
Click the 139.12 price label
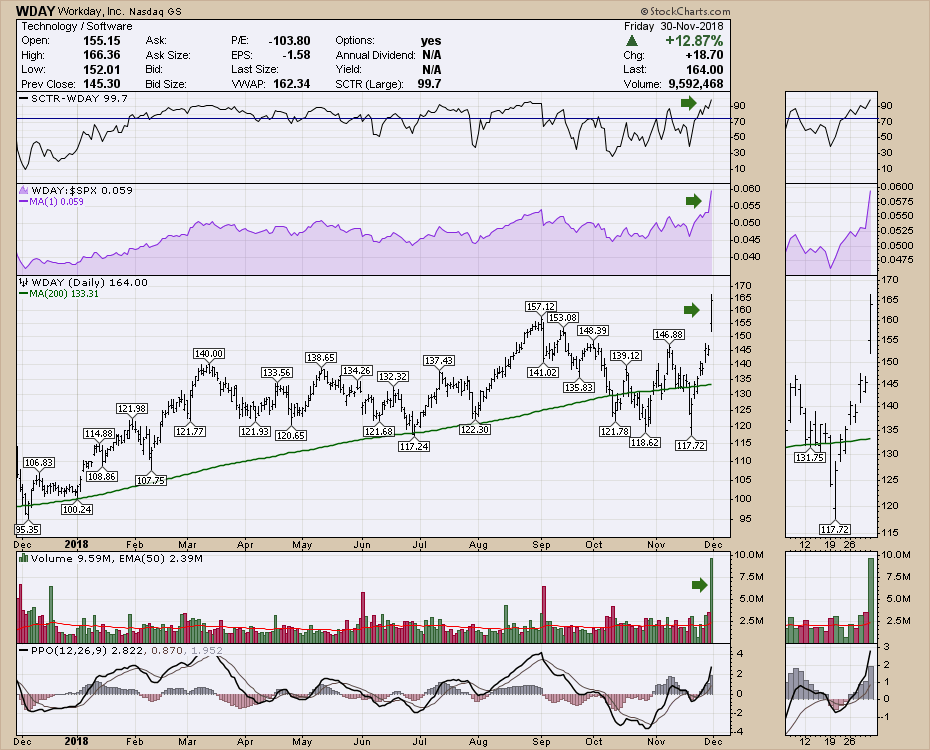click(626, 356)
